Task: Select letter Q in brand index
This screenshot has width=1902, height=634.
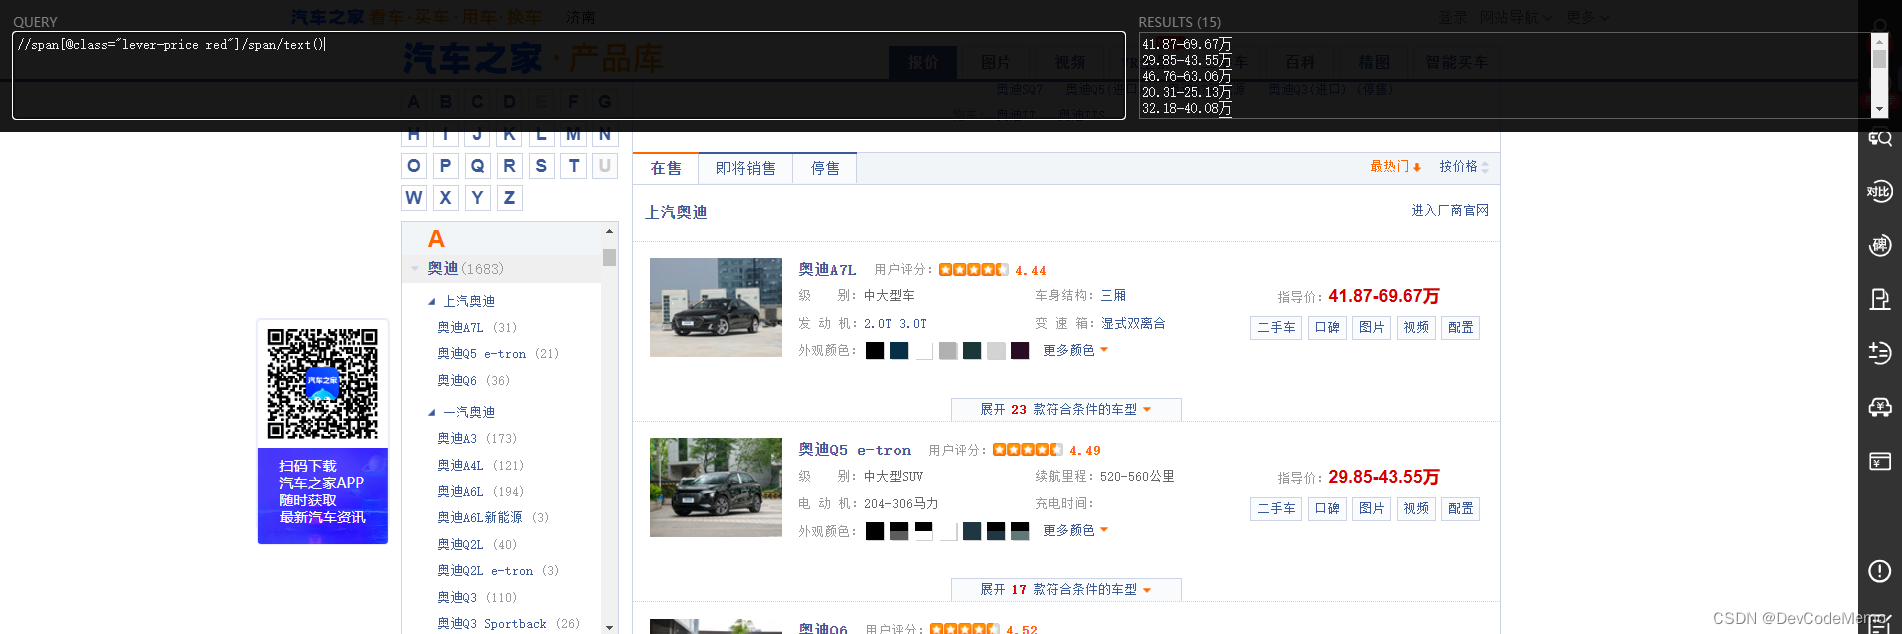Action: click(x=478, y=166)
